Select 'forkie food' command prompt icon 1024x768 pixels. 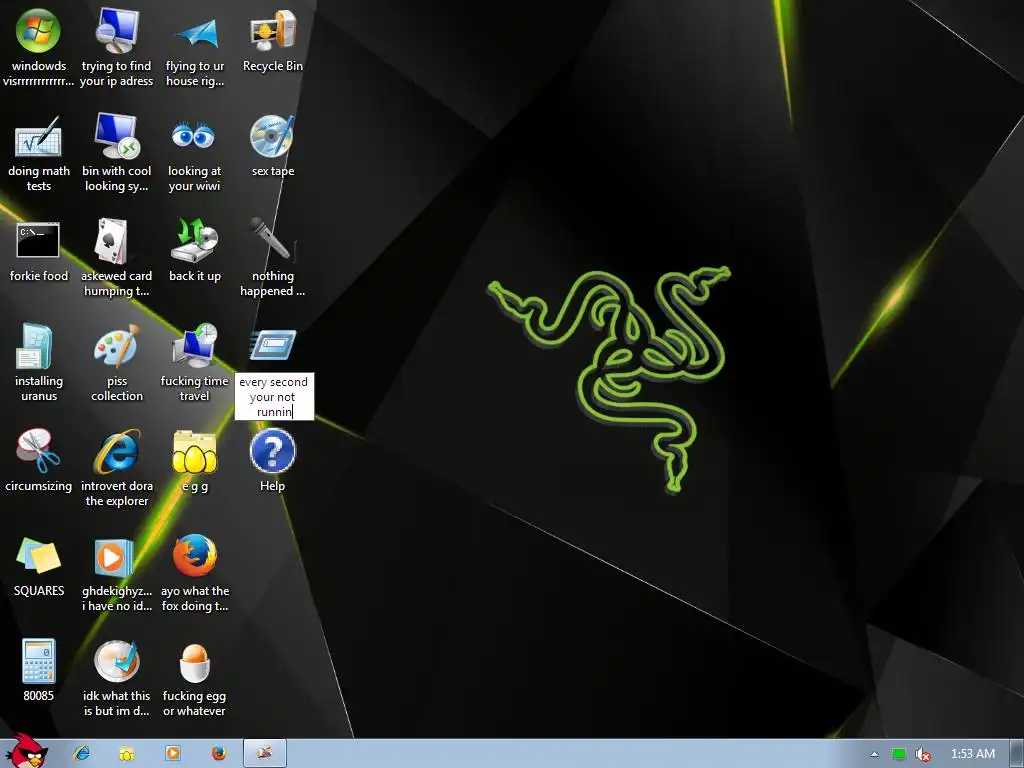click(39, 241)
